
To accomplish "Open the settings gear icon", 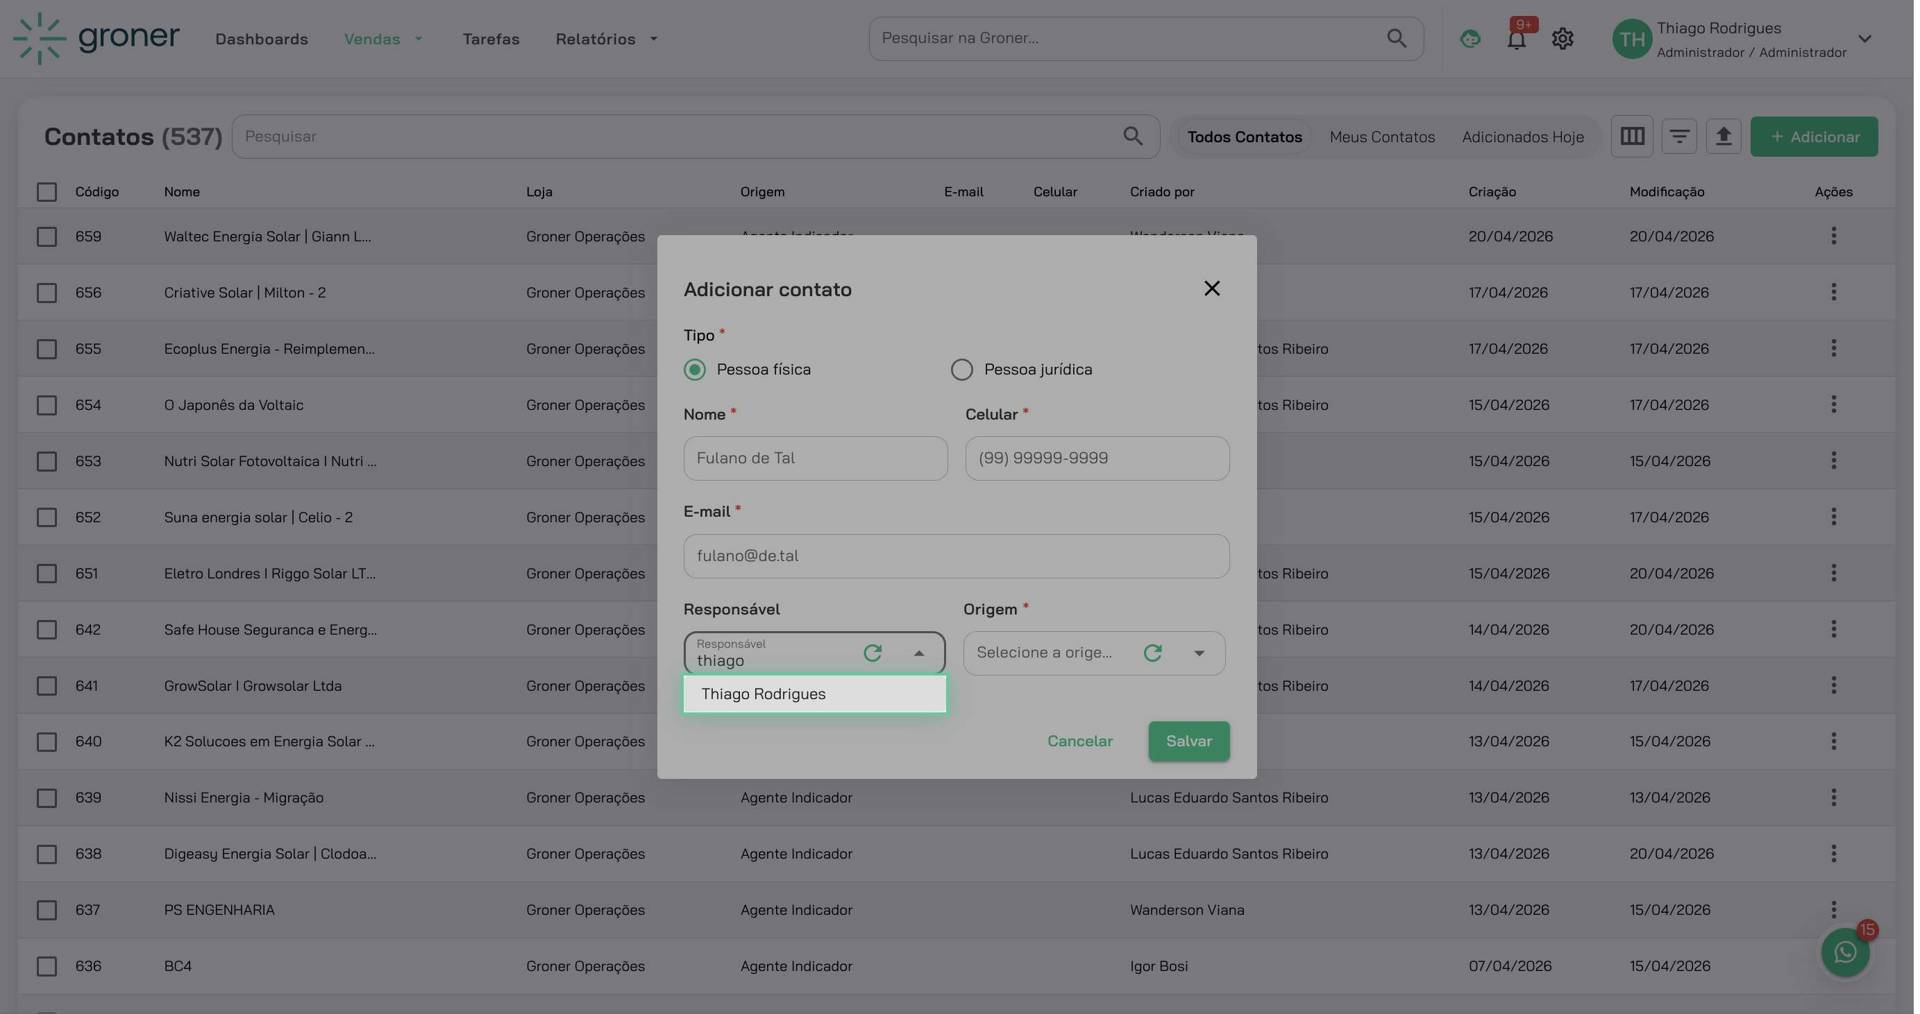I will (x=1562, y=39).
